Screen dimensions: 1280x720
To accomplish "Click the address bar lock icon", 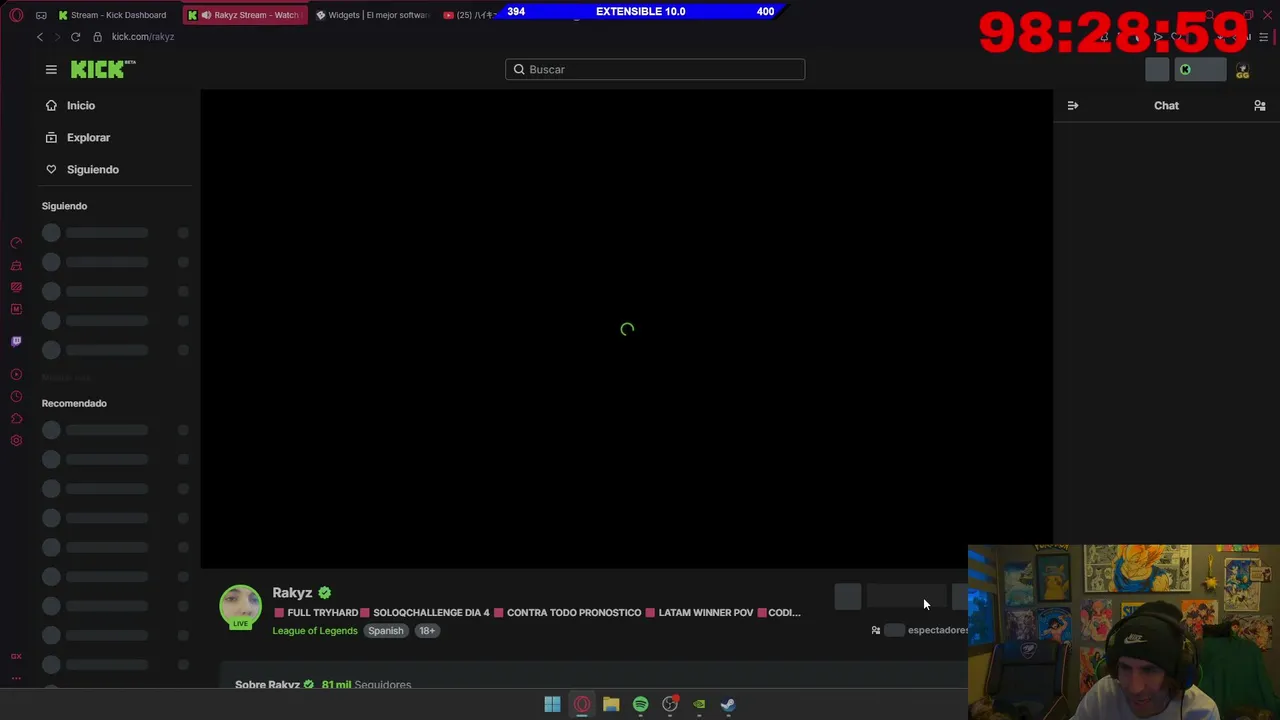I will point(97,37).
